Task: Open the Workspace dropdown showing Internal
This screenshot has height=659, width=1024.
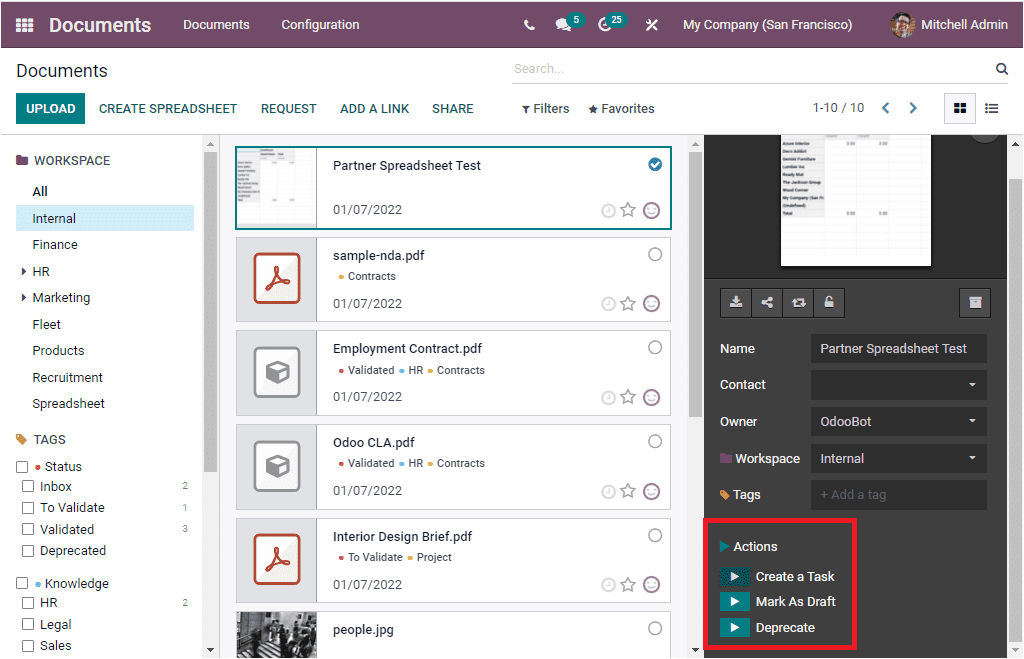Action: point(899,458)
